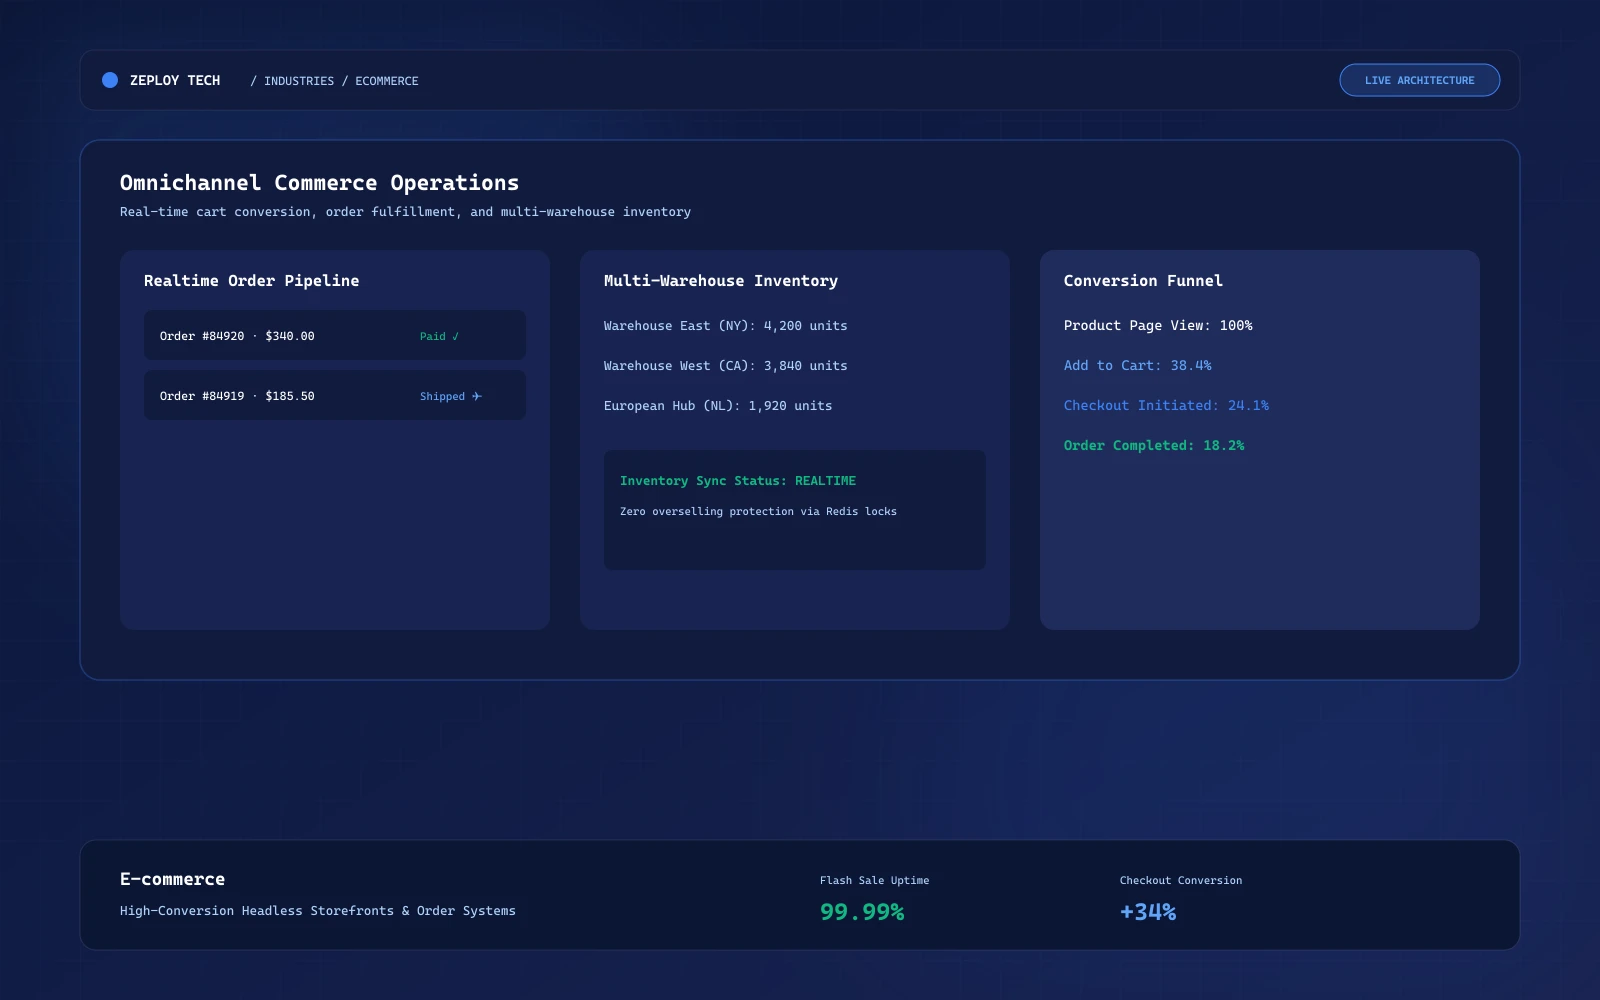Click the Flash Sale Uptime label
This screenshot has height=1000, width=1600.
coord(874,880)
